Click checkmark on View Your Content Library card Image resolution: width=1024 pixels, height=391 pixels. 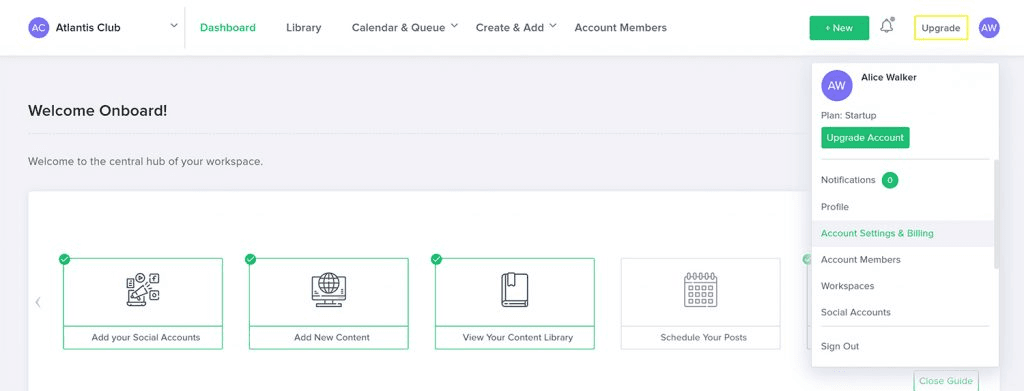click(436, 259)
